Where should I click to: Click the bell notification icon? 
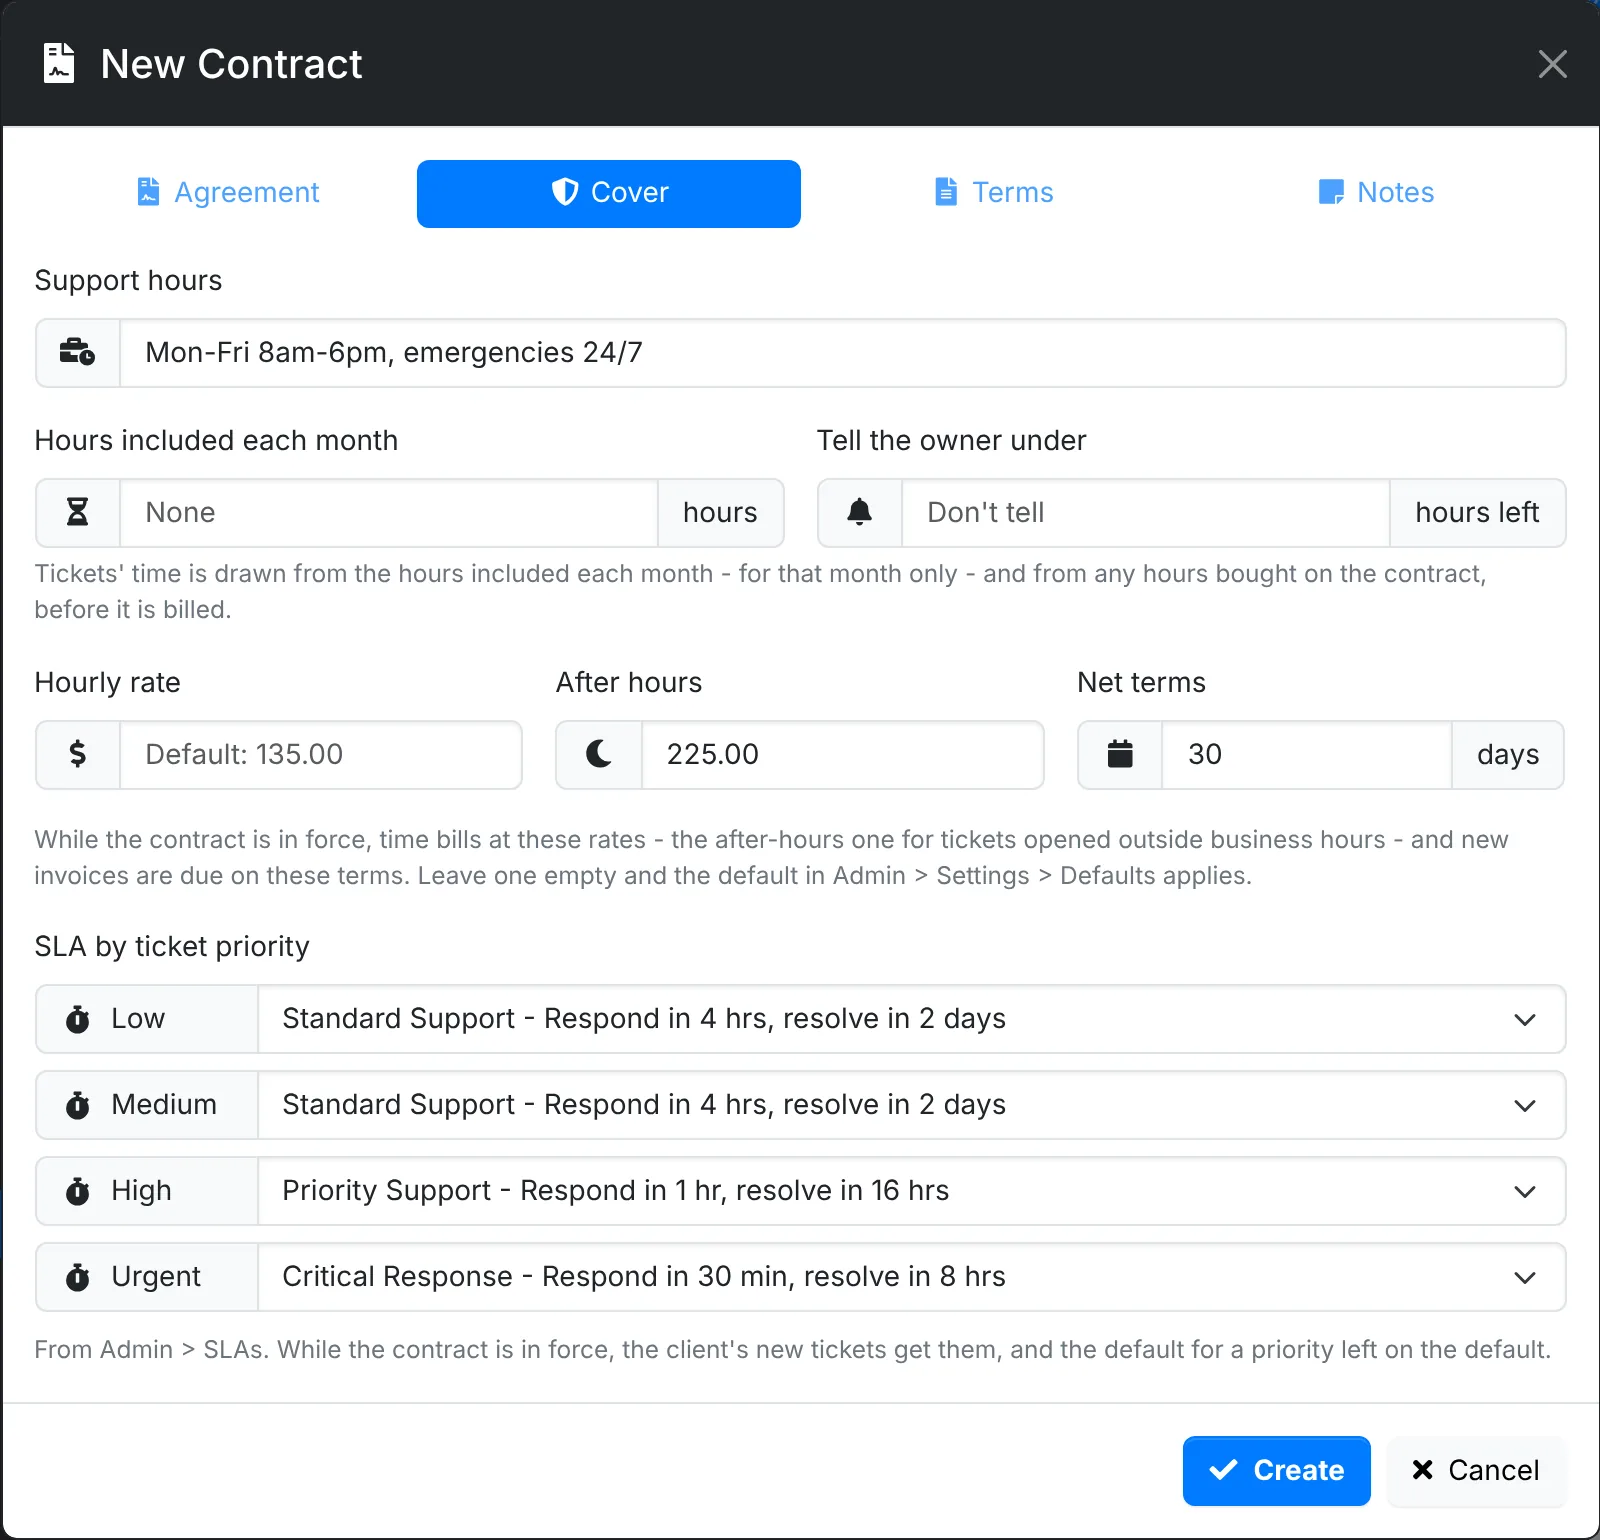tap(859, 513)
